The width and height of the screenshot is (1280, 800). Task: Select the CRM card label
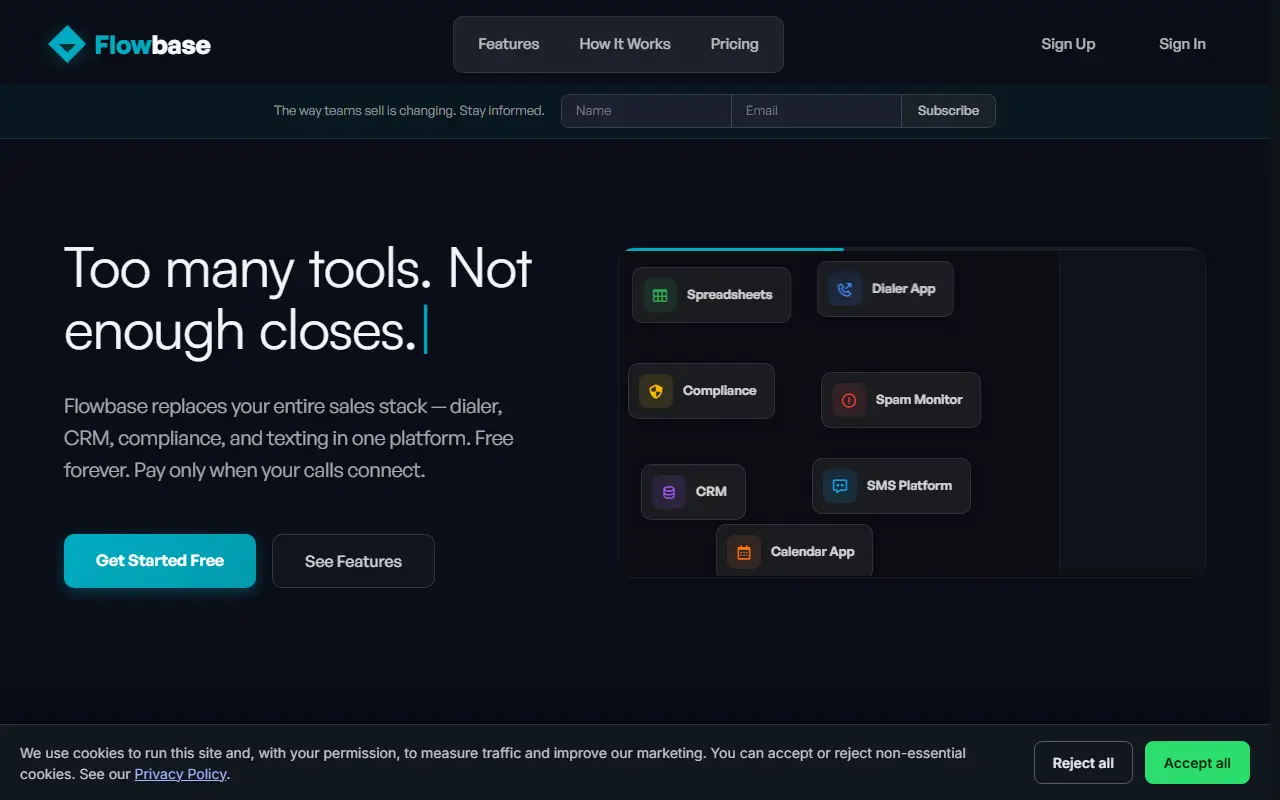point(711,492)
